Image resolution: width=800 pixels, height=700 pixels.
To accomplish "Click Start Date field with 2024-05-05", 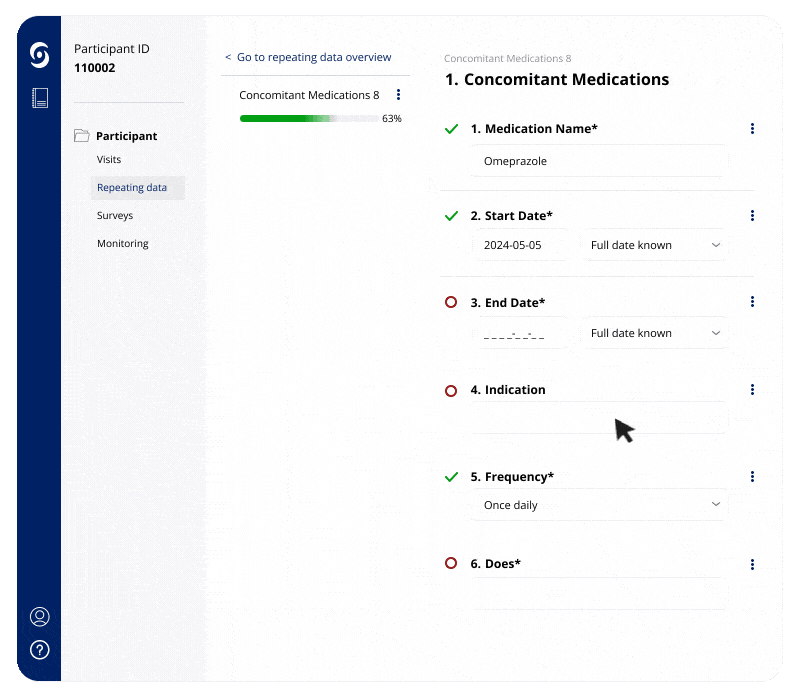I will point(521,245).
